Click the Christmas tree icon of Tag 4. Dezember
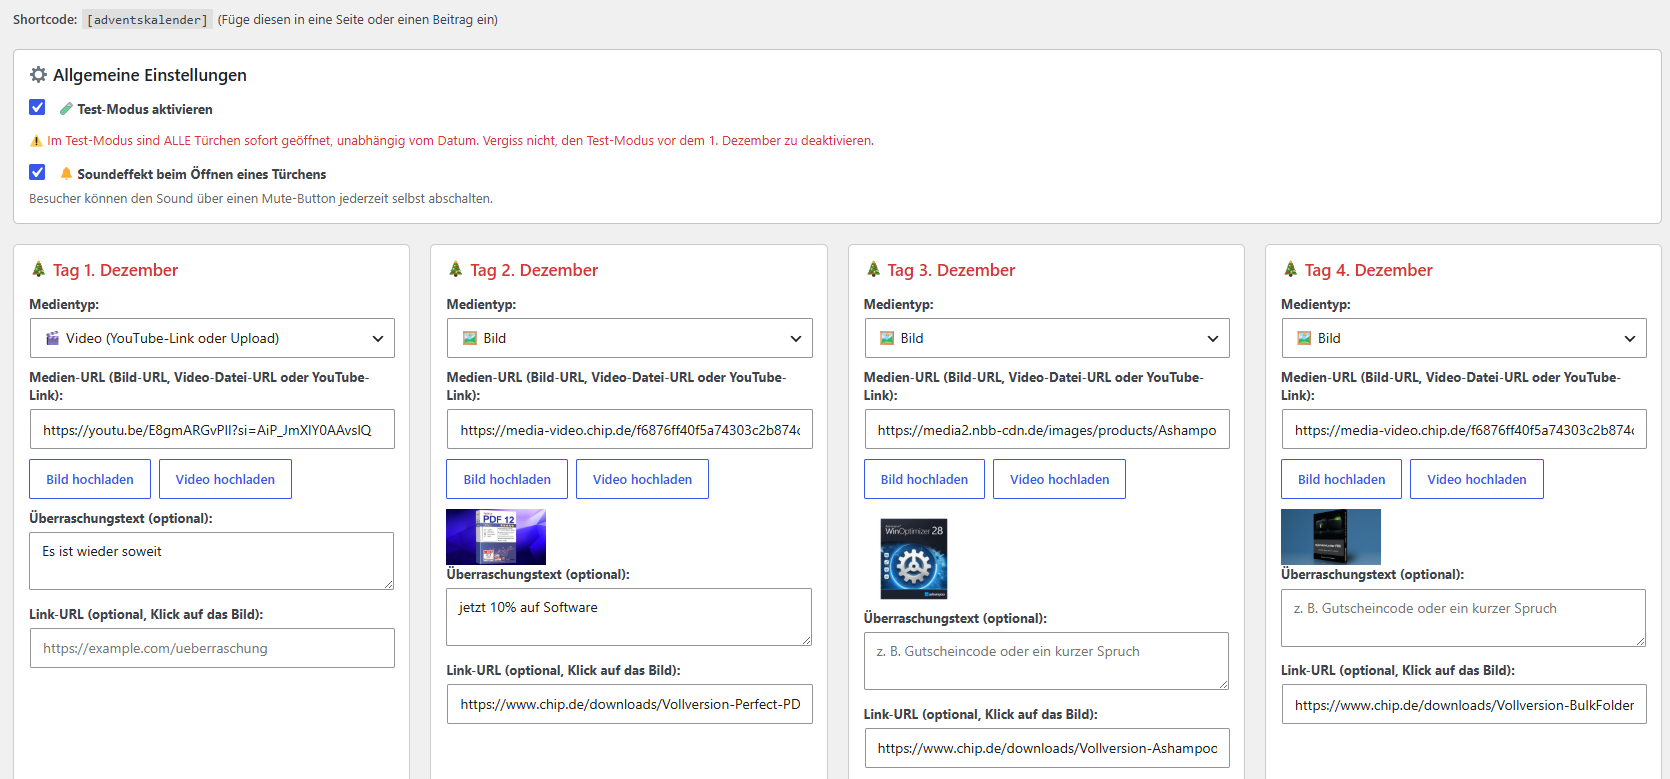Image resolution: width=1670 pixels, height=779 pixels. pos(1290,270)
